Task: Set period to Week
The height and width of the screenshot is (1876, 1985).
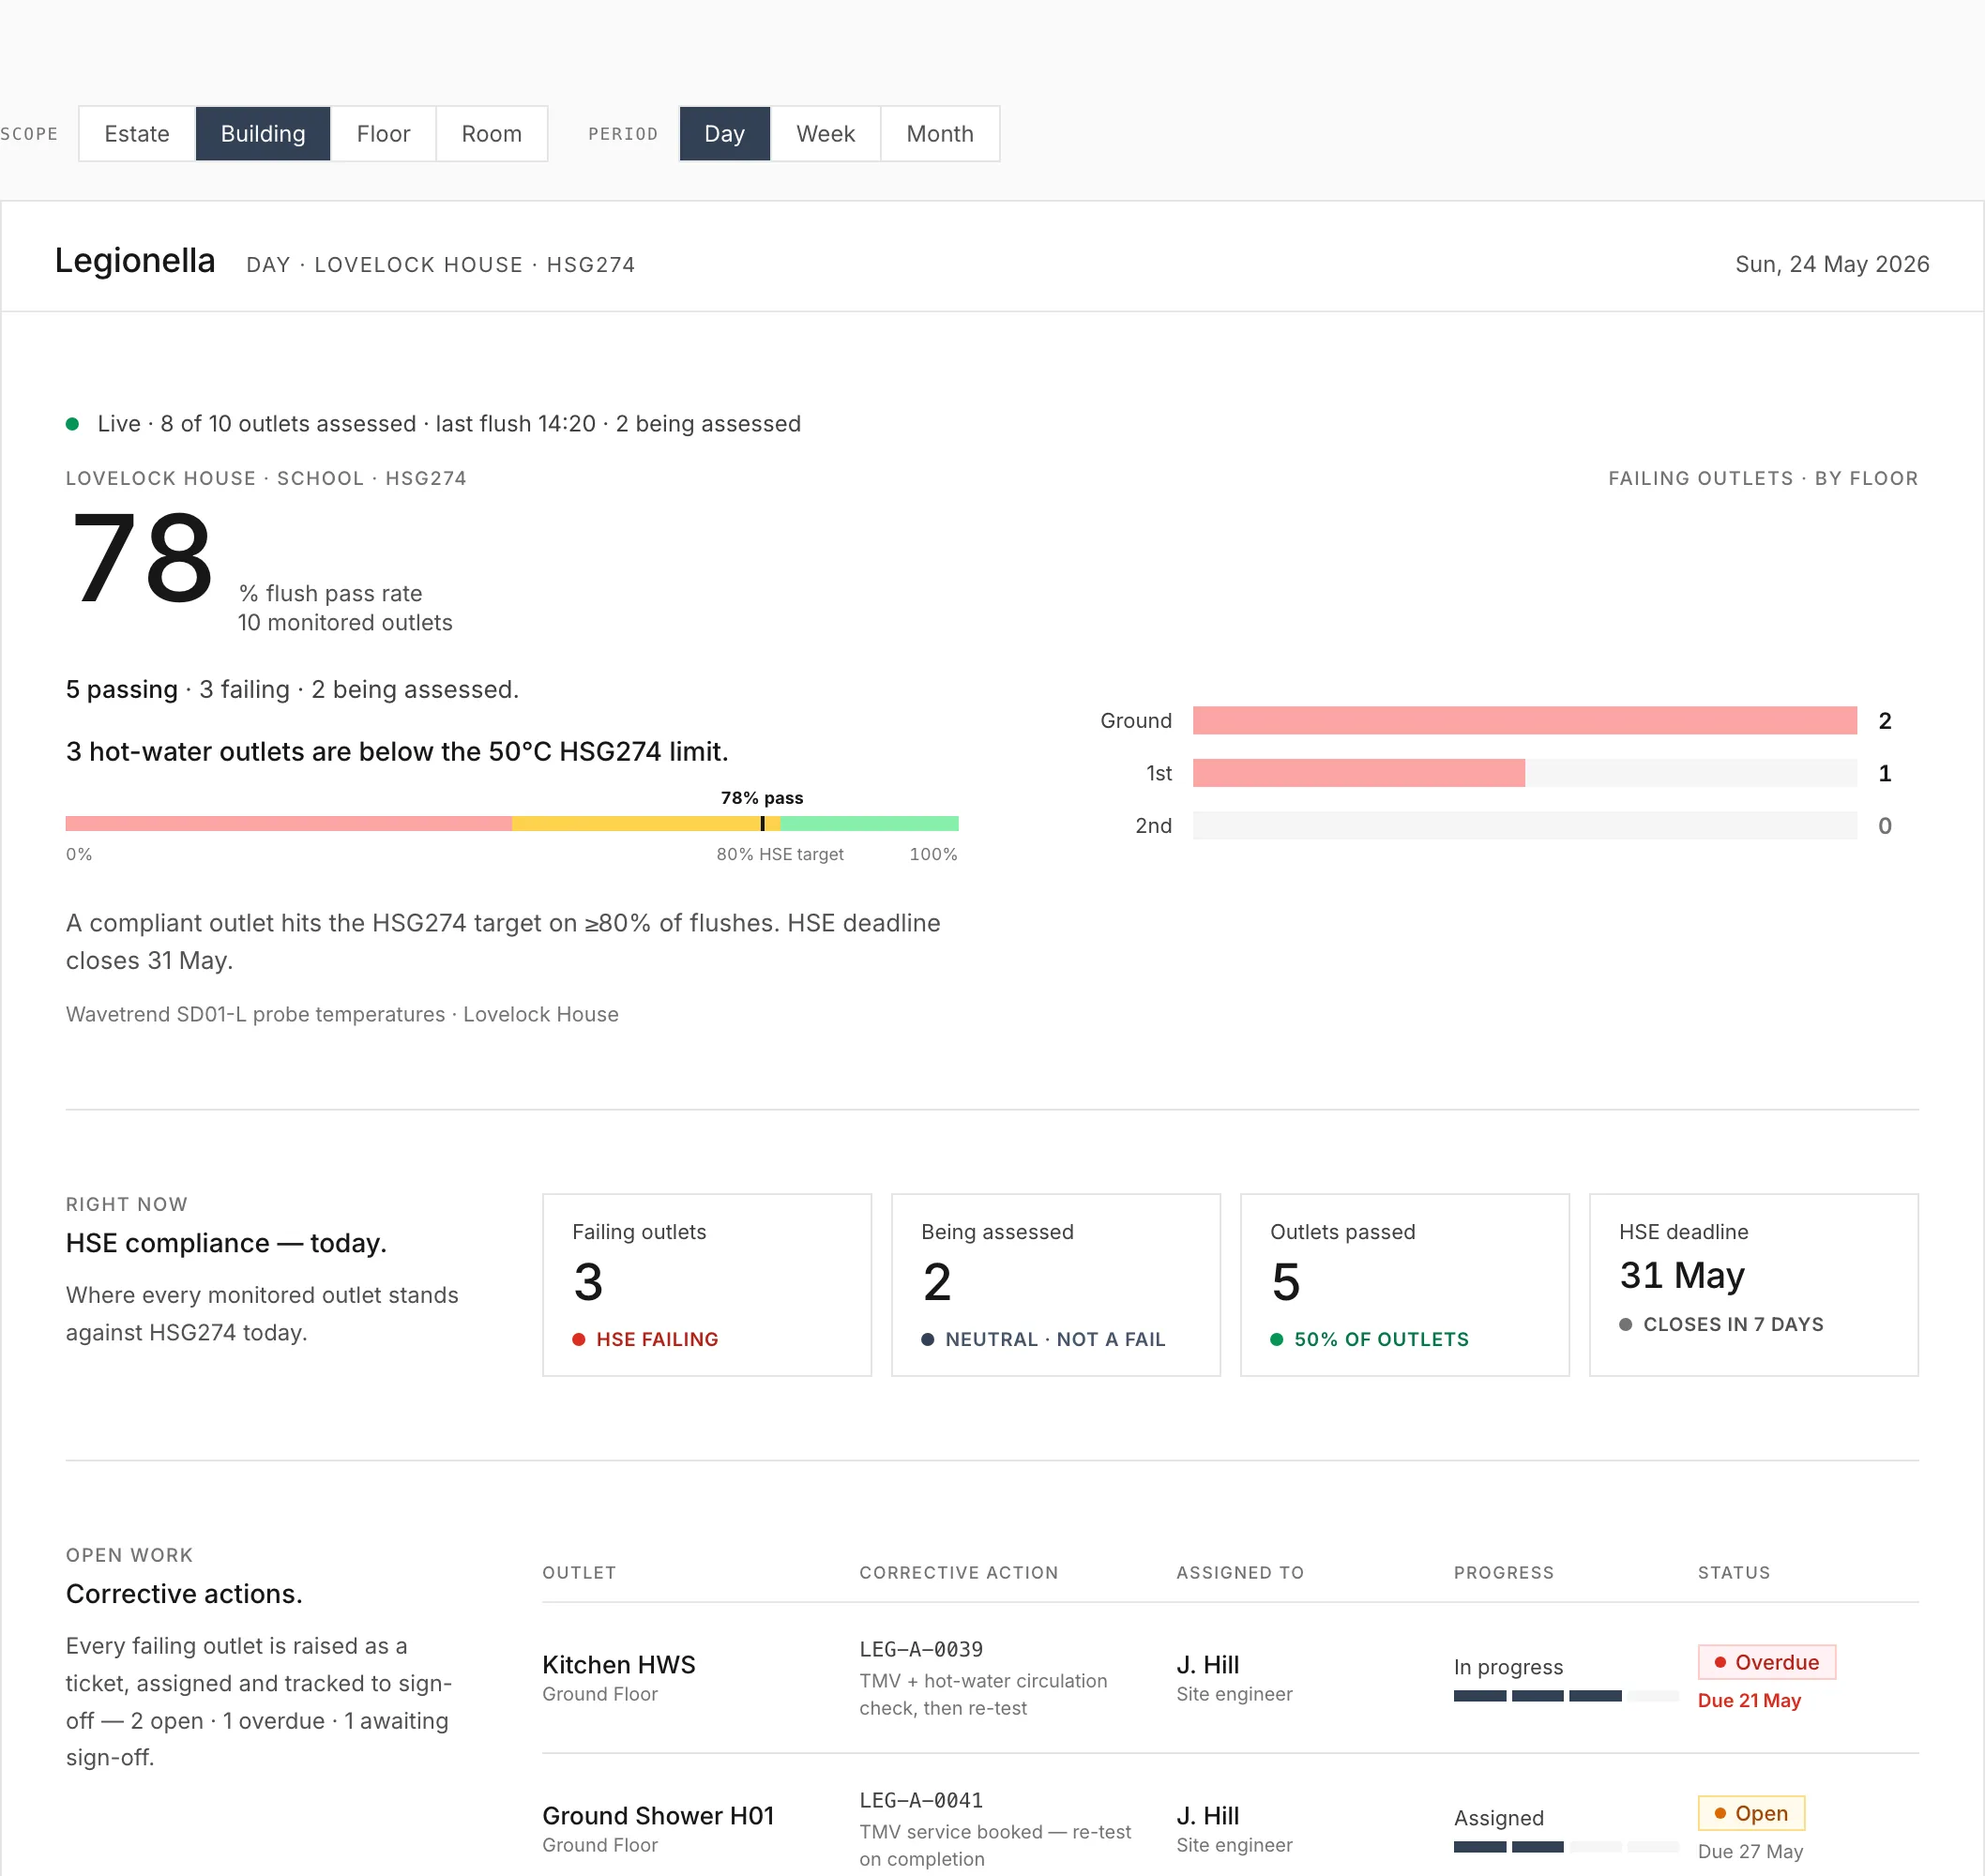Action: pyautogui.click(x=826, y=134)
